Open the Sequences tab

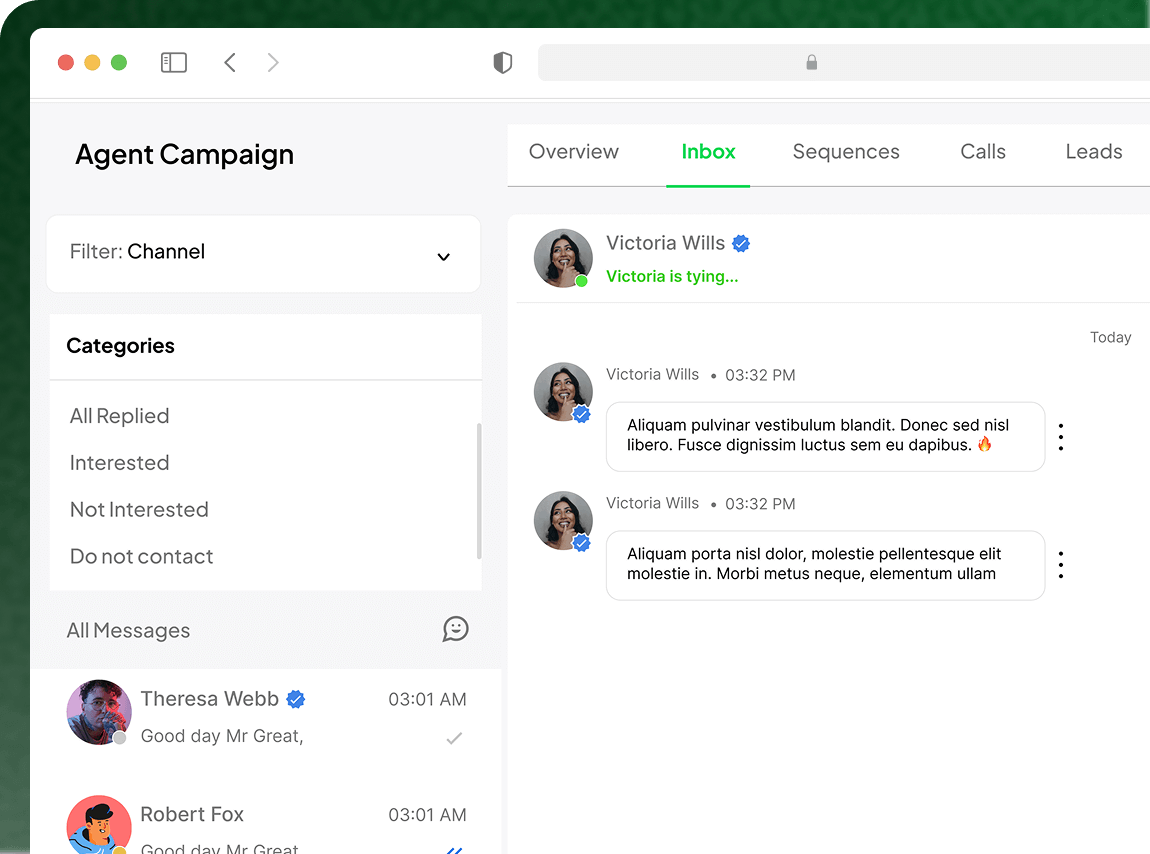point(846,152)
